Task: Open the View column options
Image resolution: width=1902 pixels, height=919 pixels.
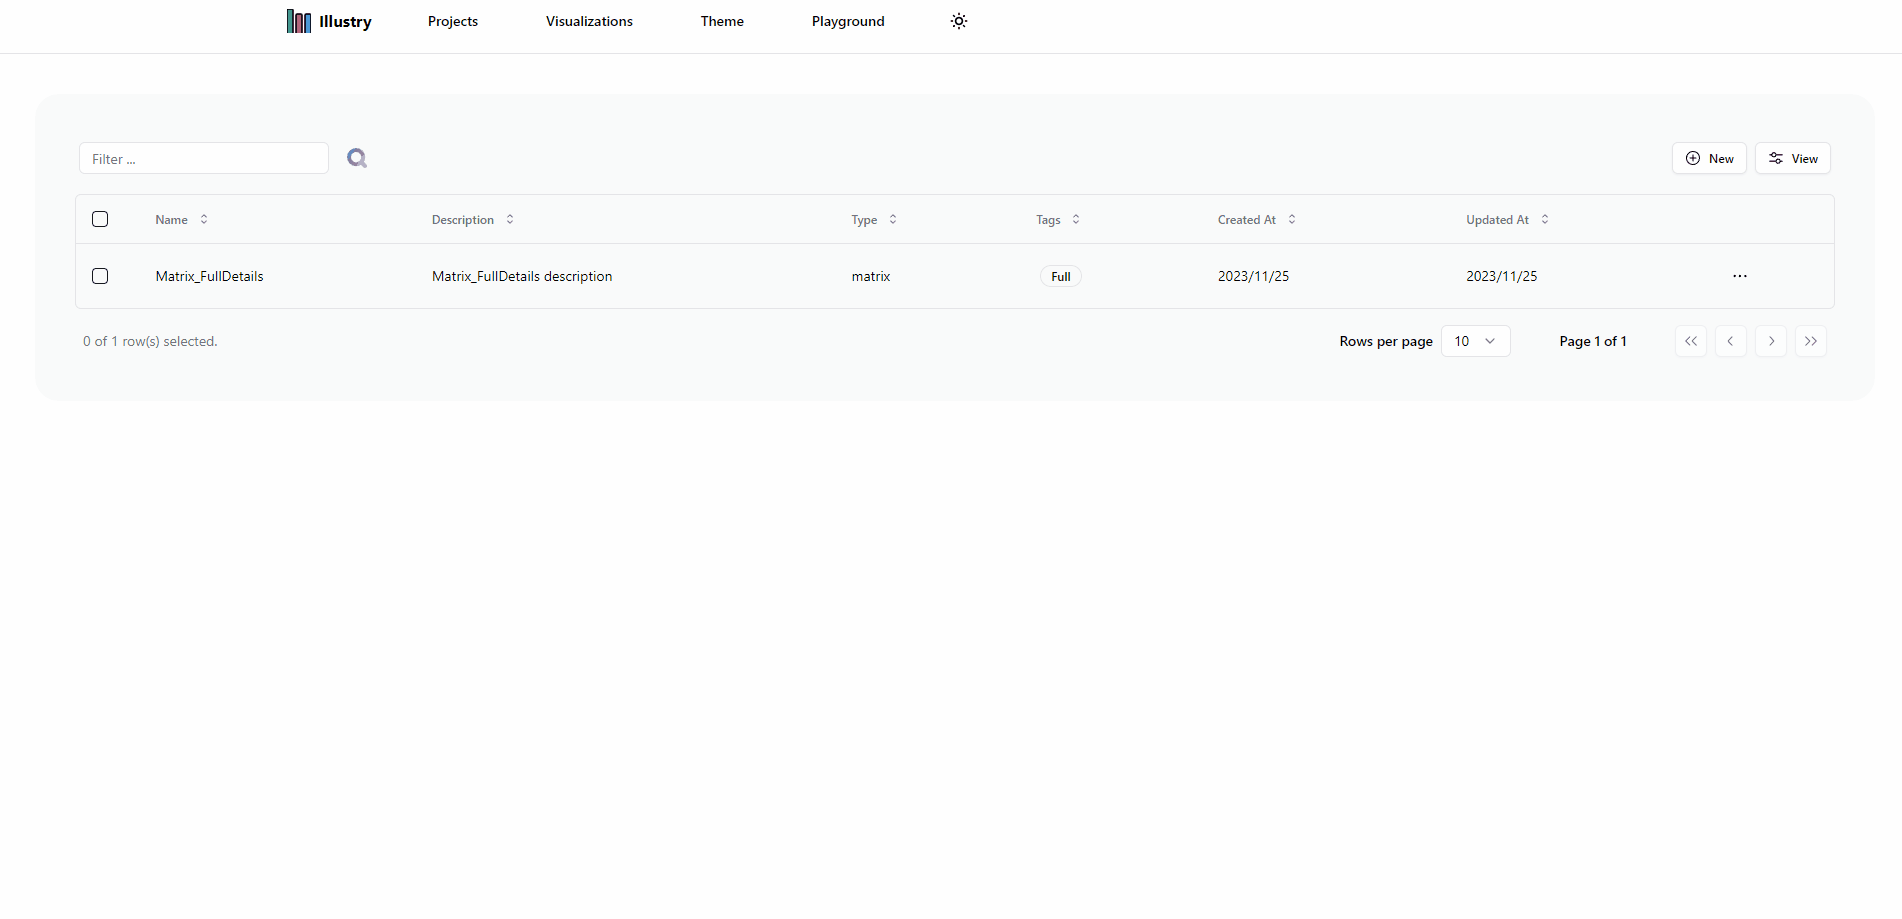Action: (1792, 158)
